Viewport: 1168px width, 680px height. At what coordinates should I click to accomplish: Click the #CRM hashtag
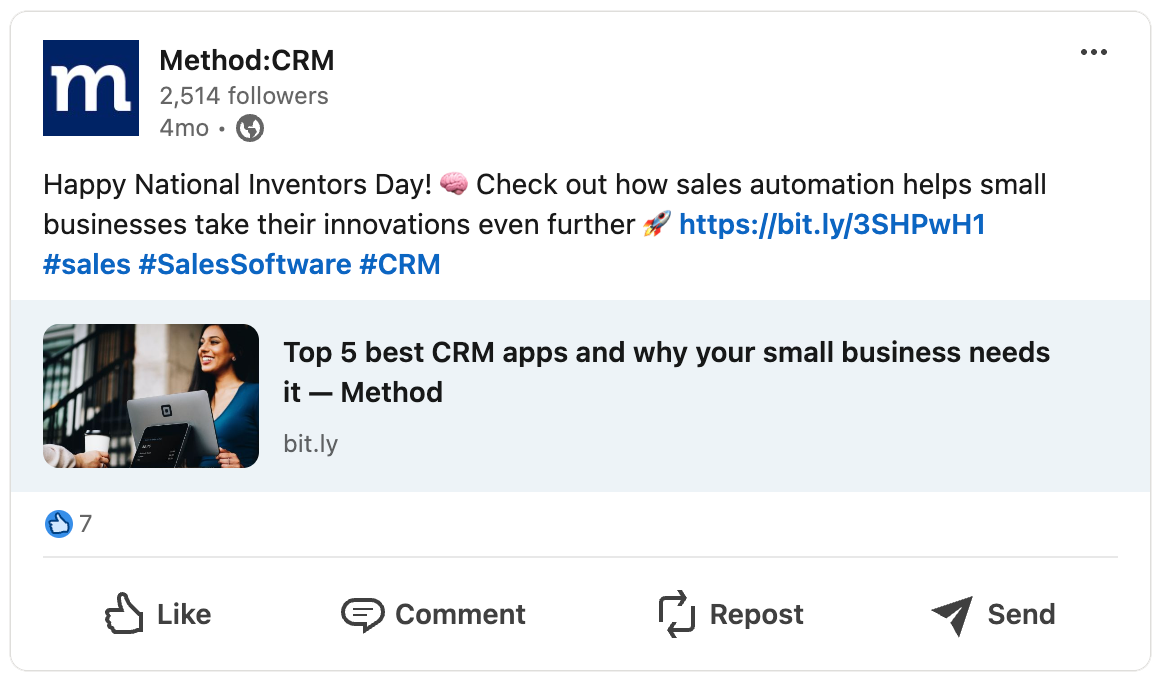400,265
